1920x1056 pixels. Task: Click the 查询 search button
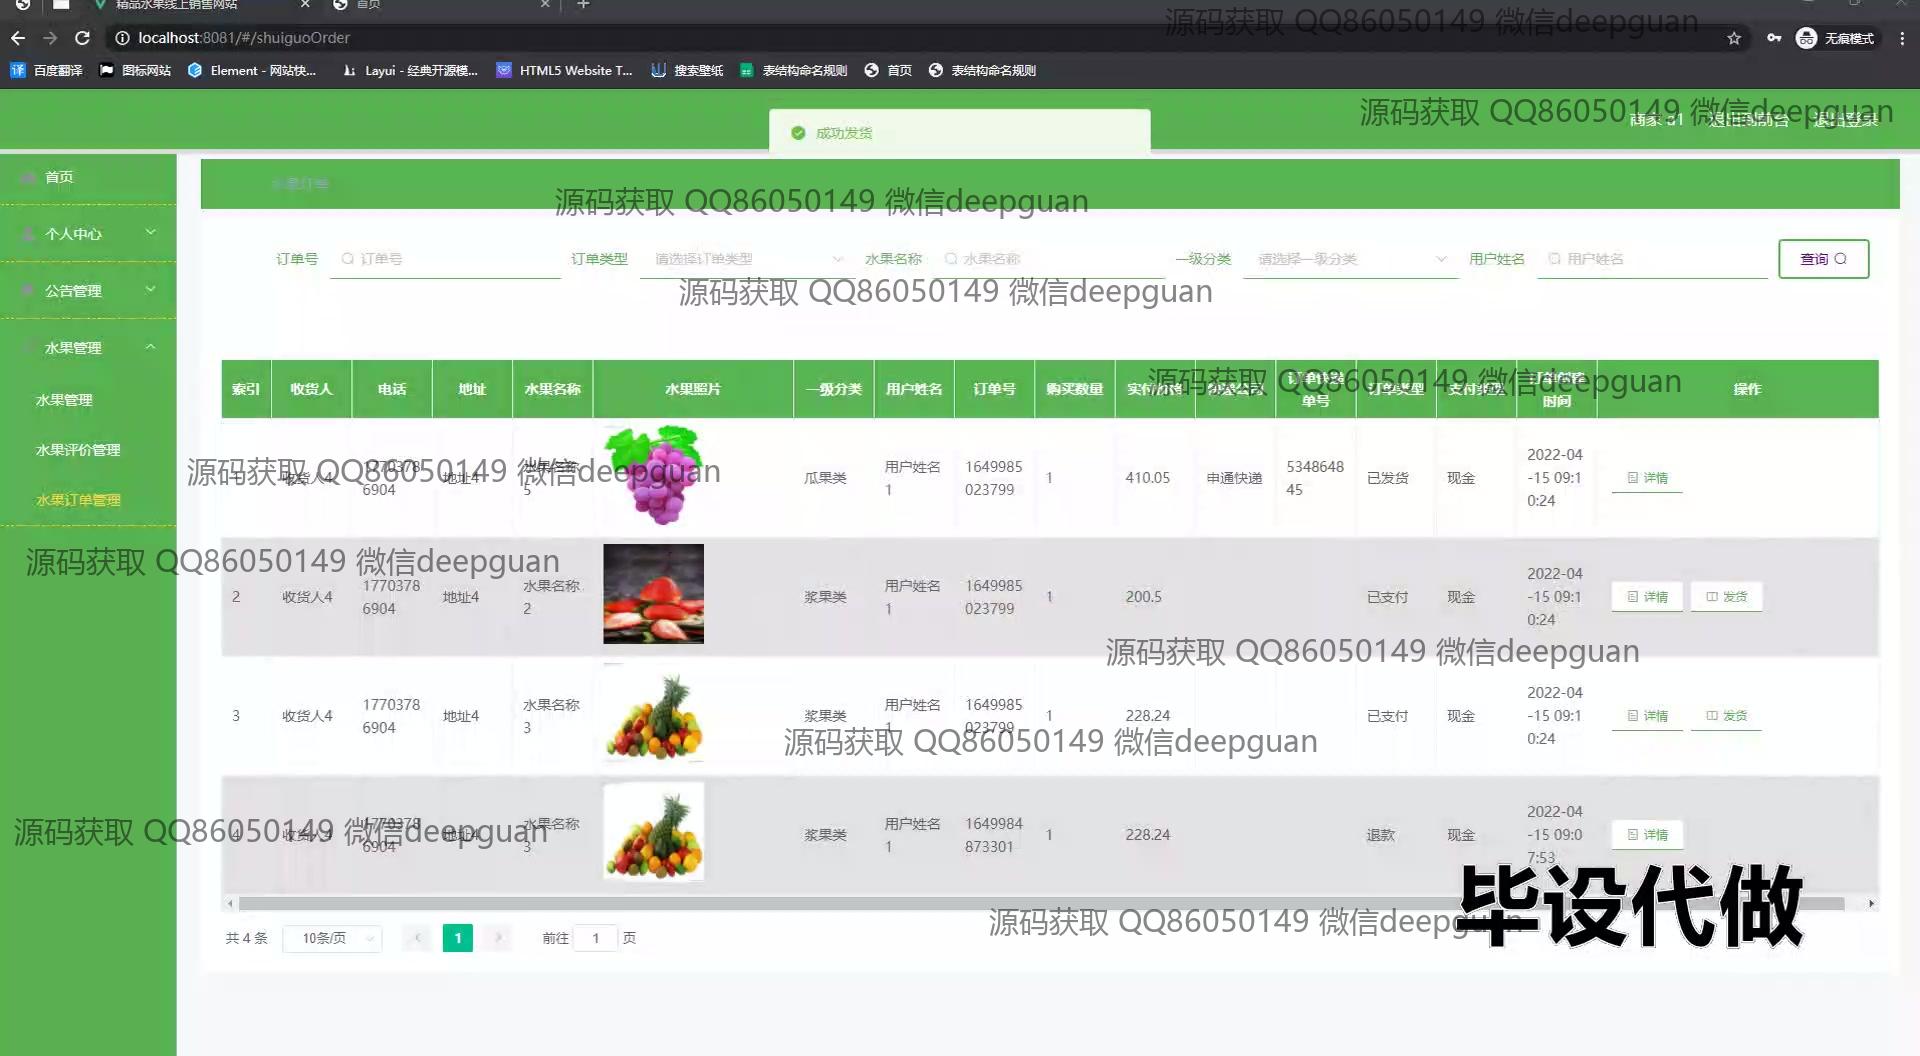(x=1823, y=259)
